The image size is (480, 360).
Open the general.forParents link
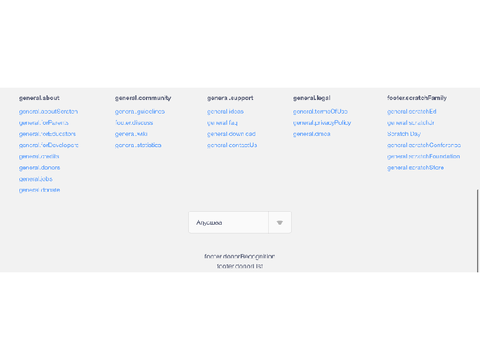pos(44,123)
